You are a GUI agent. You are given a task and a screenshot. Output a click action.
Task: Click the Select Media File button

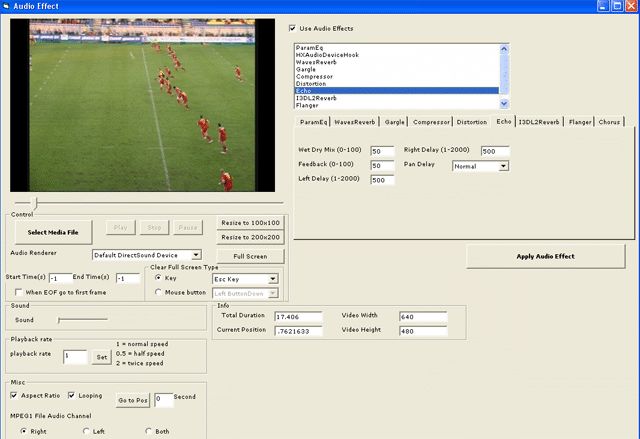[53, 232]
